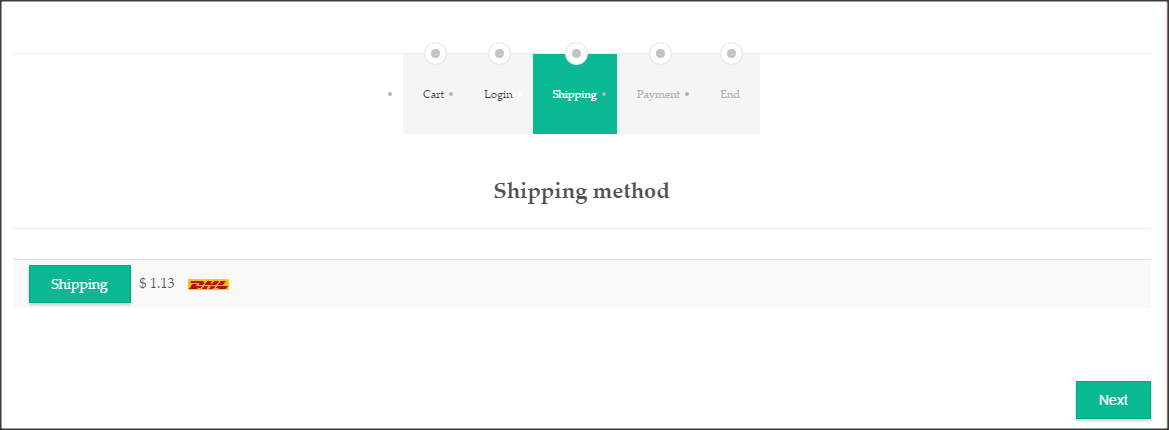Click the DHL carrier logo

(208, 285)
